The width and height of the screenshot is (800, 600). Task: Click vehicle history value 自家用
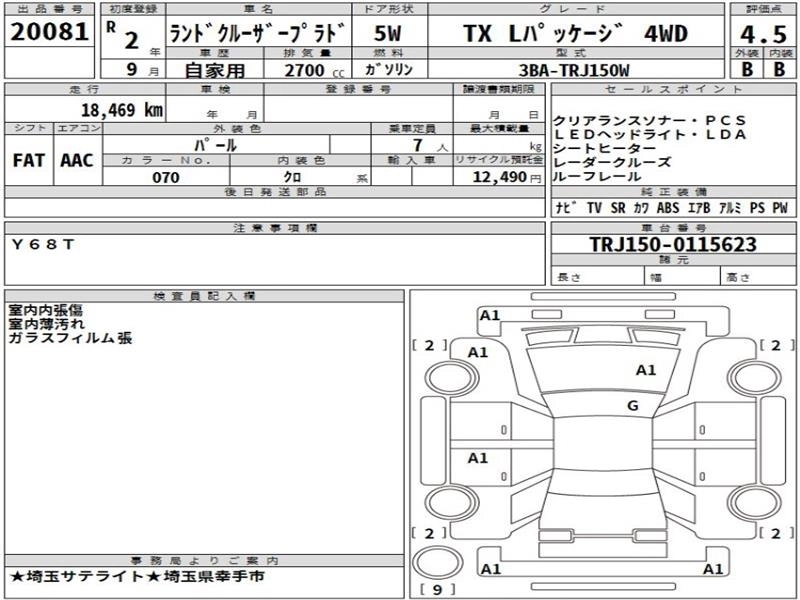pyautogui.click(x=215, y=70)
